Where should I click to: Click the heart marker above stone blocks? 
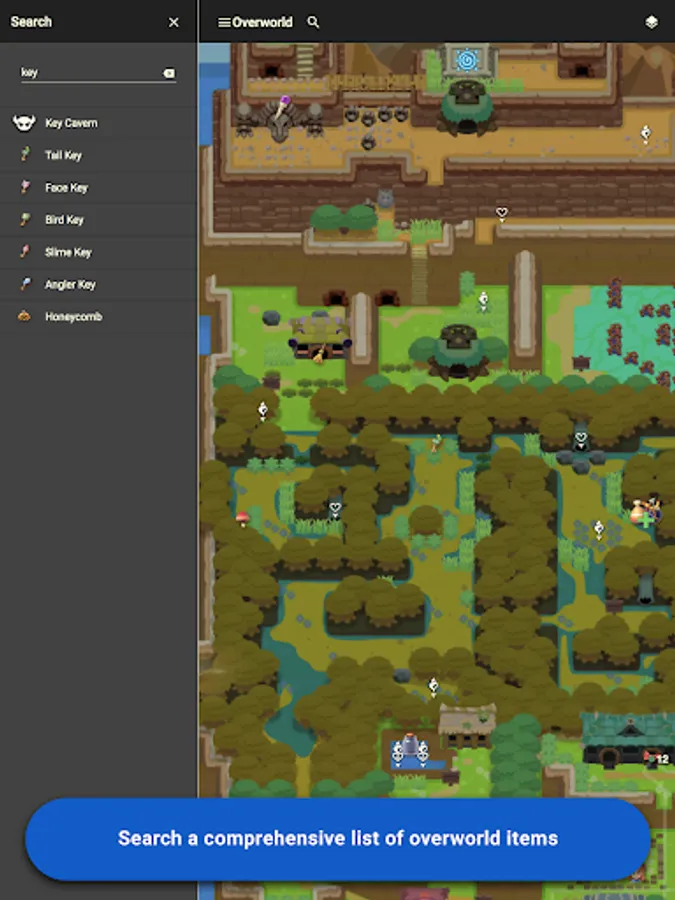click(581, 440)
